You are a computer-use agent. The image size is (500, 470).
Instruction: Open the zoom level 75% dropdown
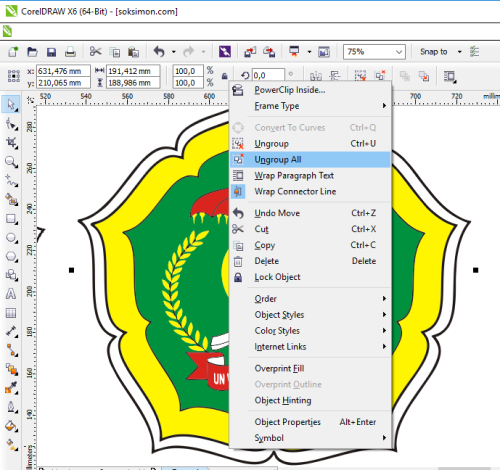[x=399, y=52]
